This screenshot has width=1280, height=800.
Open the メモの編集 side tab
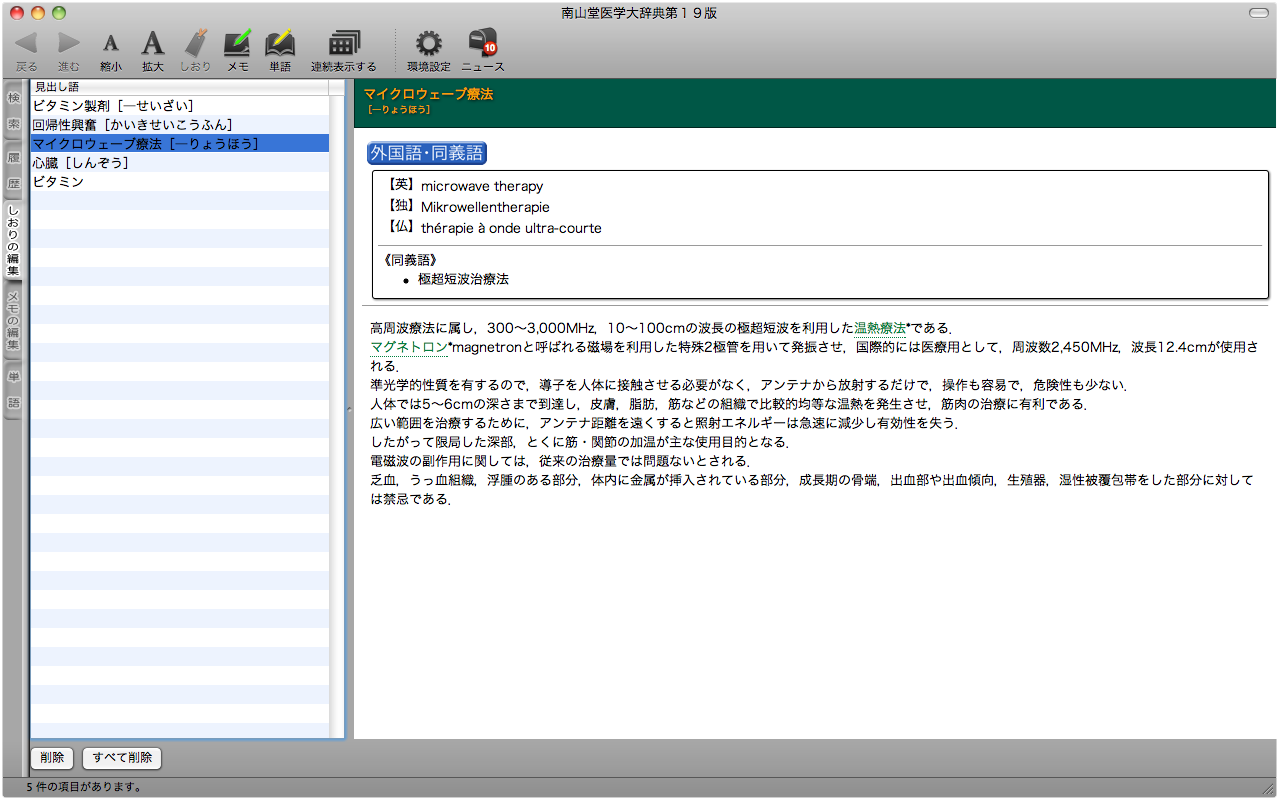pyautogui.click(x=13, y=319)
